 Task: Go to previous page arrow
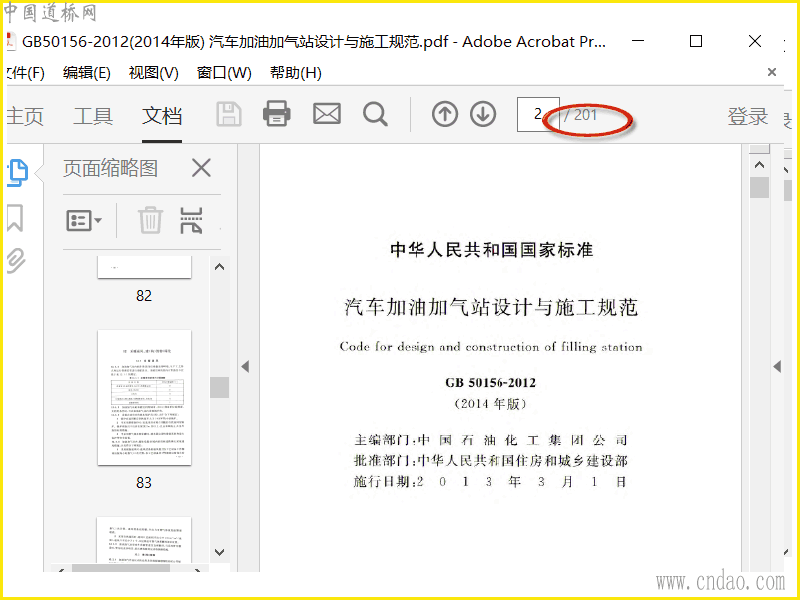[445, 114]
